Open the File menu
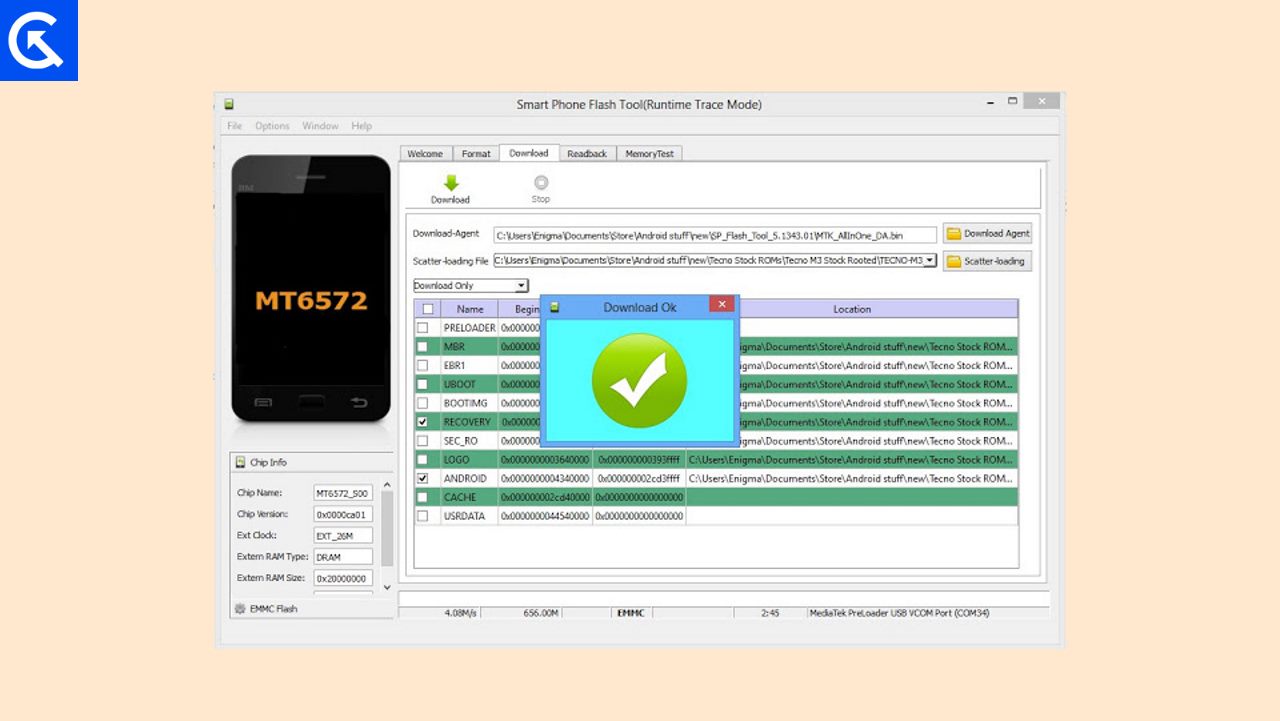Screen dimensions: 1280x721 click(234, 126)
